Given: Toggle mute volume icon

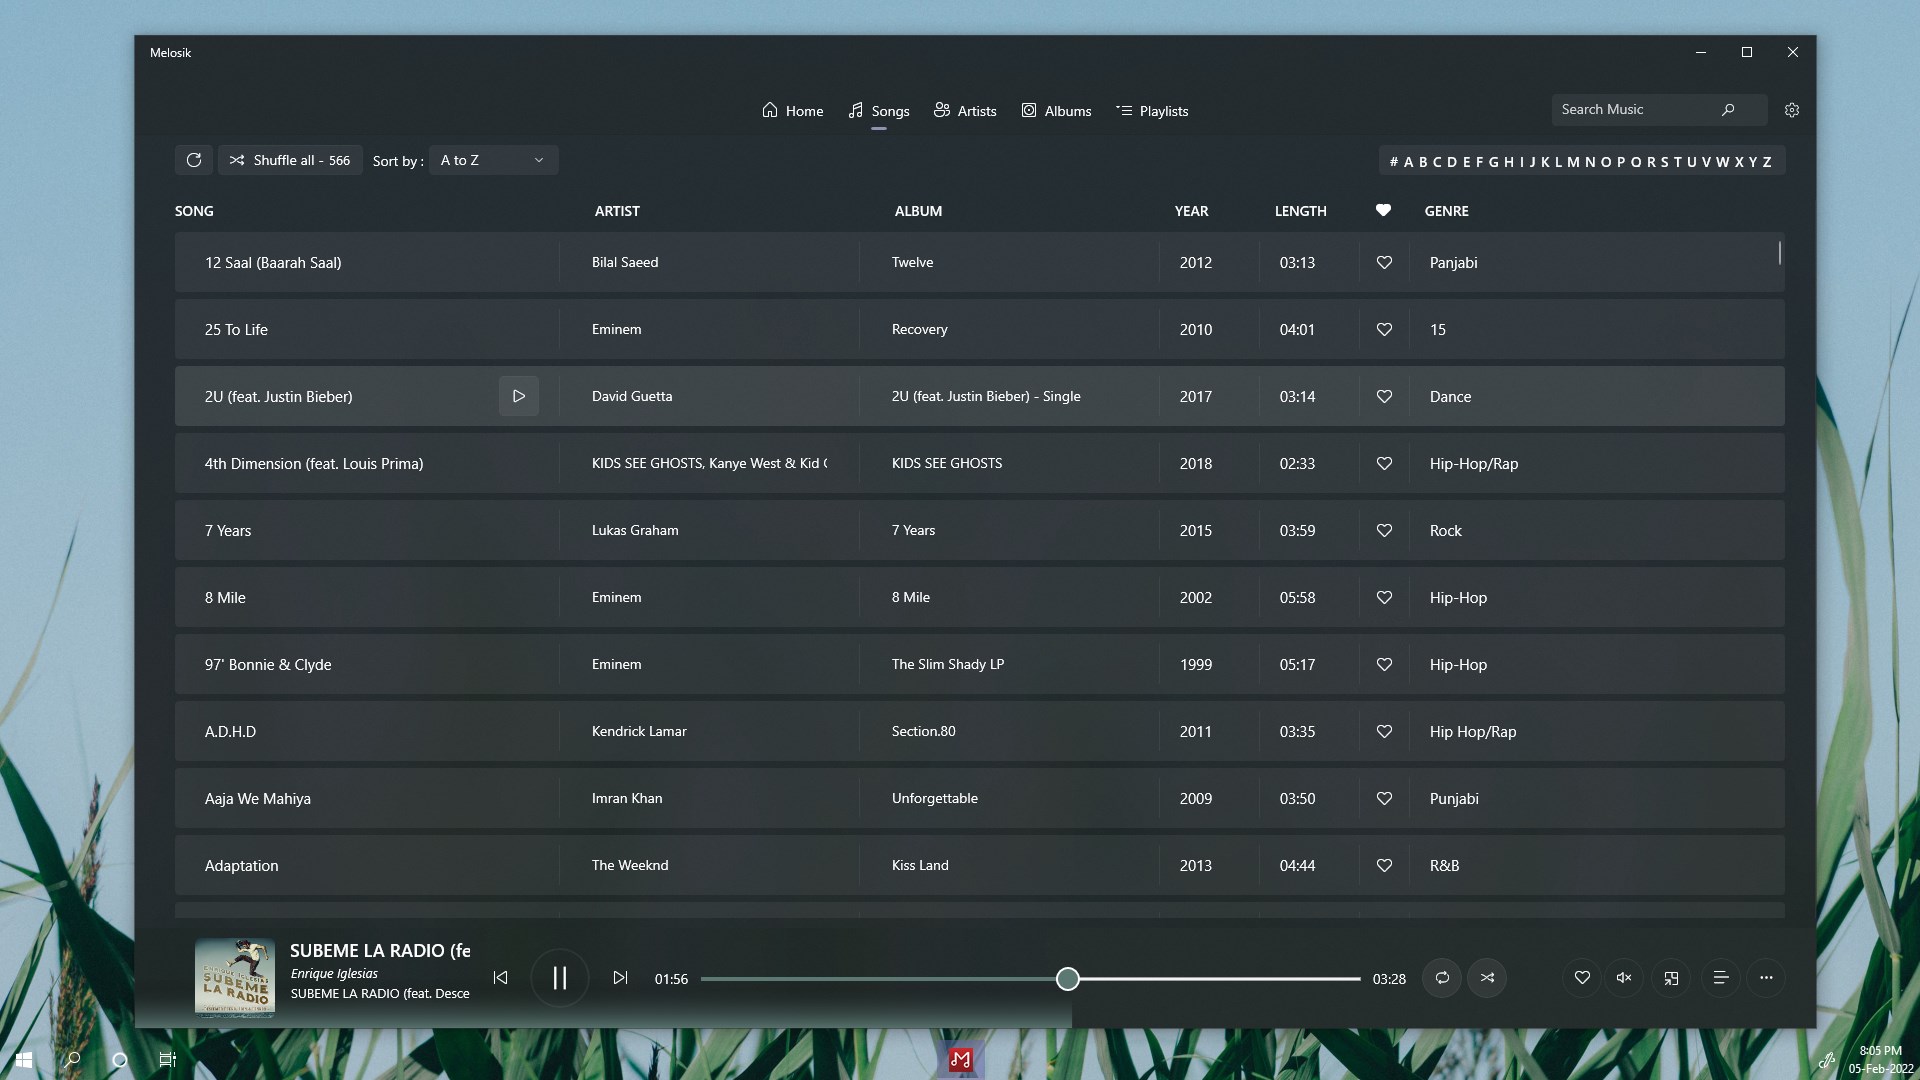Looking at the screenshot, I should (1624, 978).
